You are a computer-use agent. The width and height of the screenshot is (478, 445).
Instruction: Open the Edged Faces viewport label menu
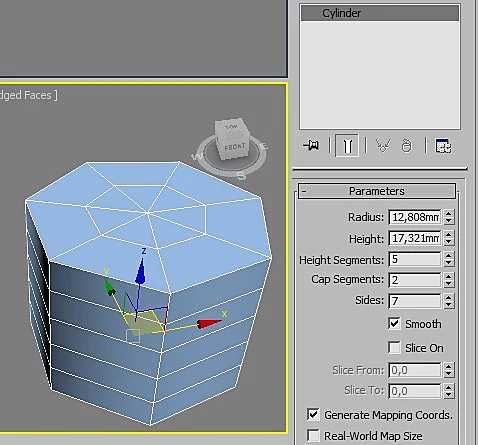(27, 95)
